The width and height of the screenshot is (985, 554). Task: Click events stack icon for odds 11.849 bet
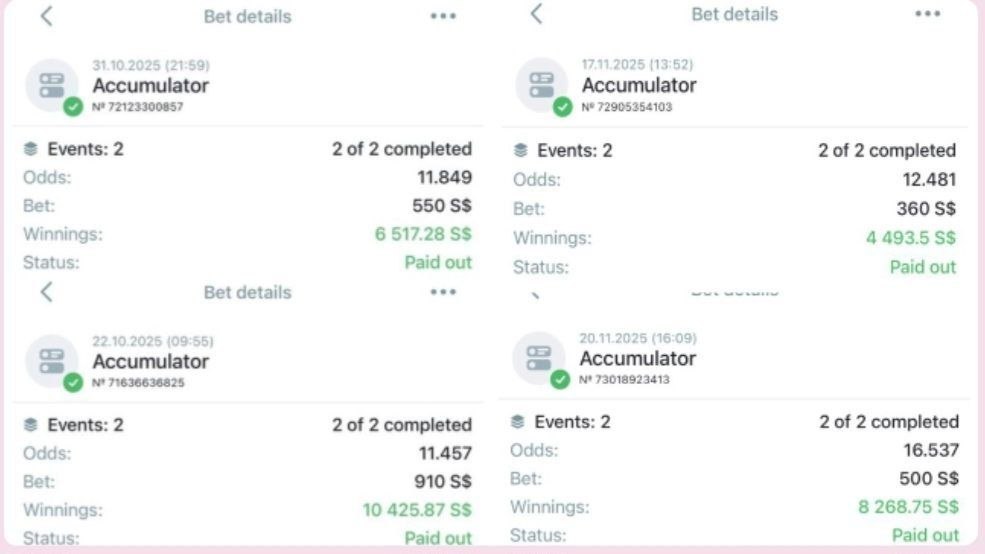31,149
